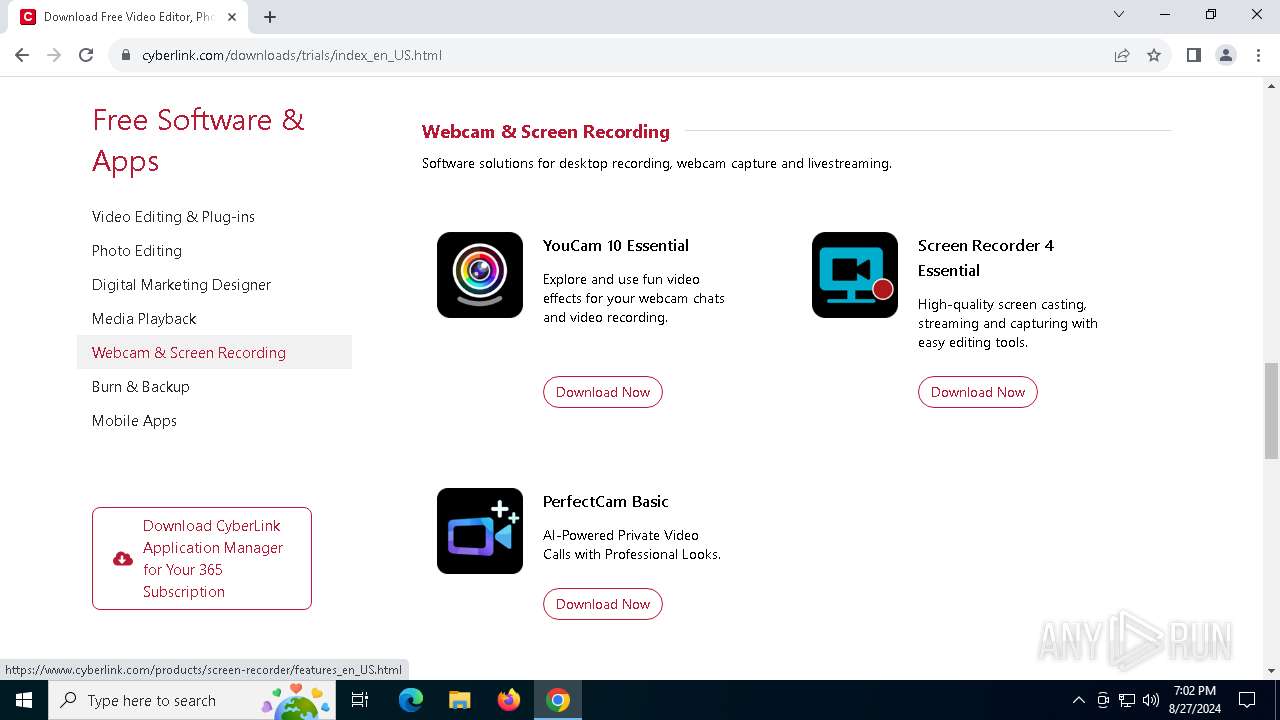Click the Free Software & Apps heading
Image resolution: width=1280 pixels, height=720 pixels.
click(198, 140)
